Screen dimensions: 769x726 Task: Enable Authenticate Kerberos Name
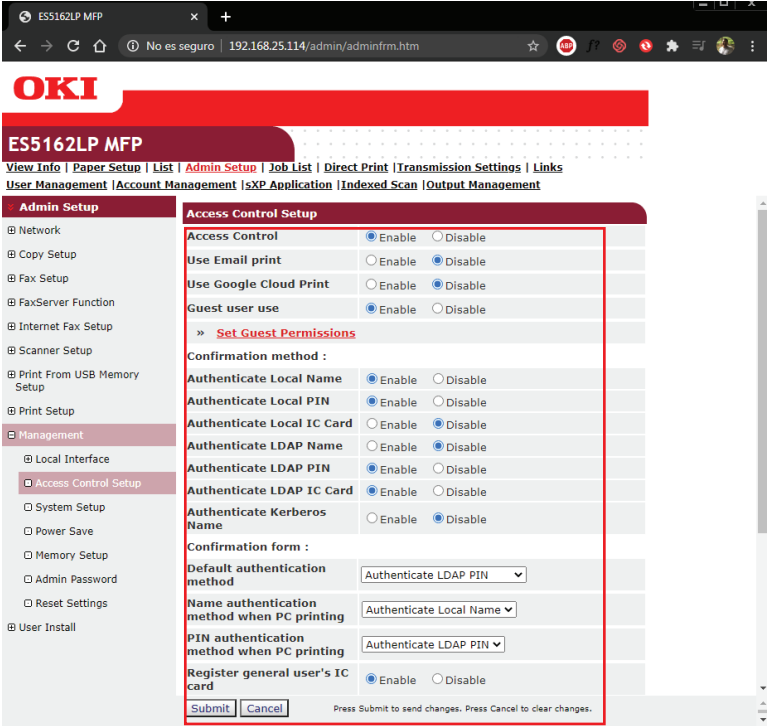pyautogui.click(x=372, y=519)
